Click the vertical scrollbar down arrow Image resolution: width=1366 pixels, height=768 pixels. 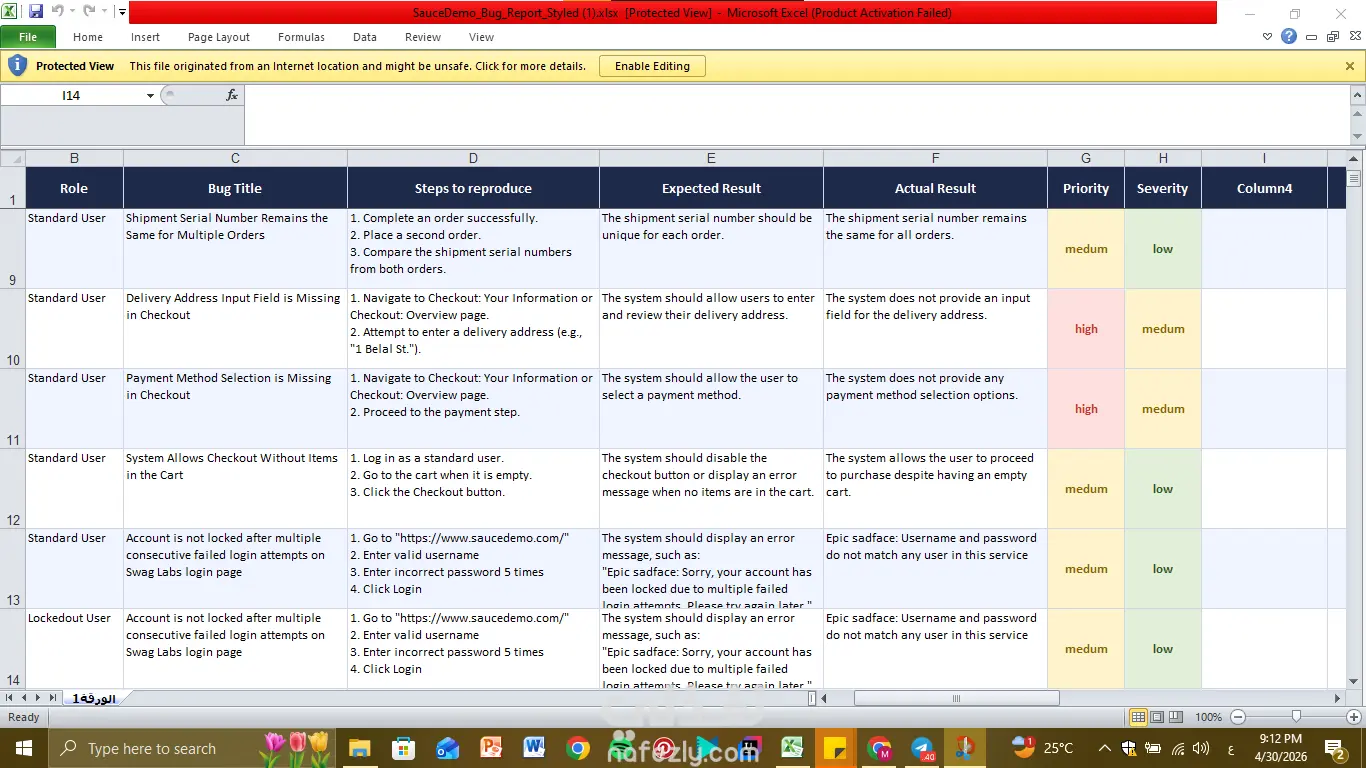point(1354,682)
